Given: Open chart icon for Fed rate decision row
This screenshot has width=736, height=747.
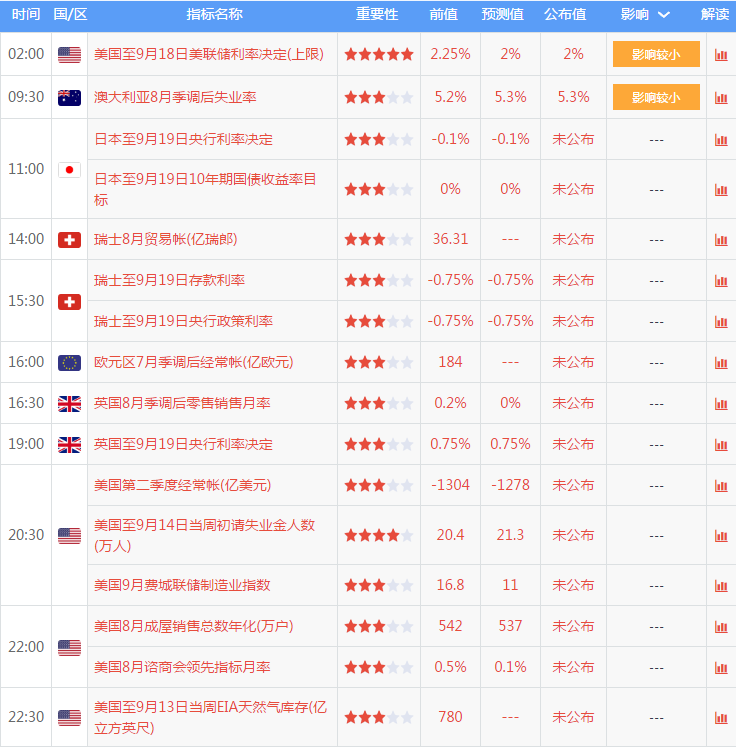Looking at the screenshot, I should pyautogui.click(x=721, y=55).
